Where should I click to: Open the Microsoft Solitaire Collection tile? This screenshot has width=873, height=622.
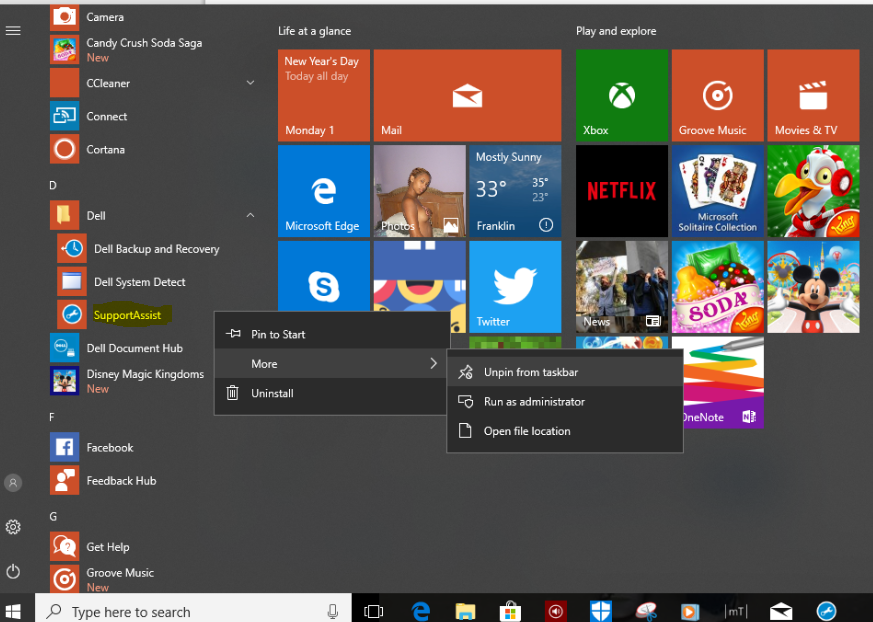(717, 191)
